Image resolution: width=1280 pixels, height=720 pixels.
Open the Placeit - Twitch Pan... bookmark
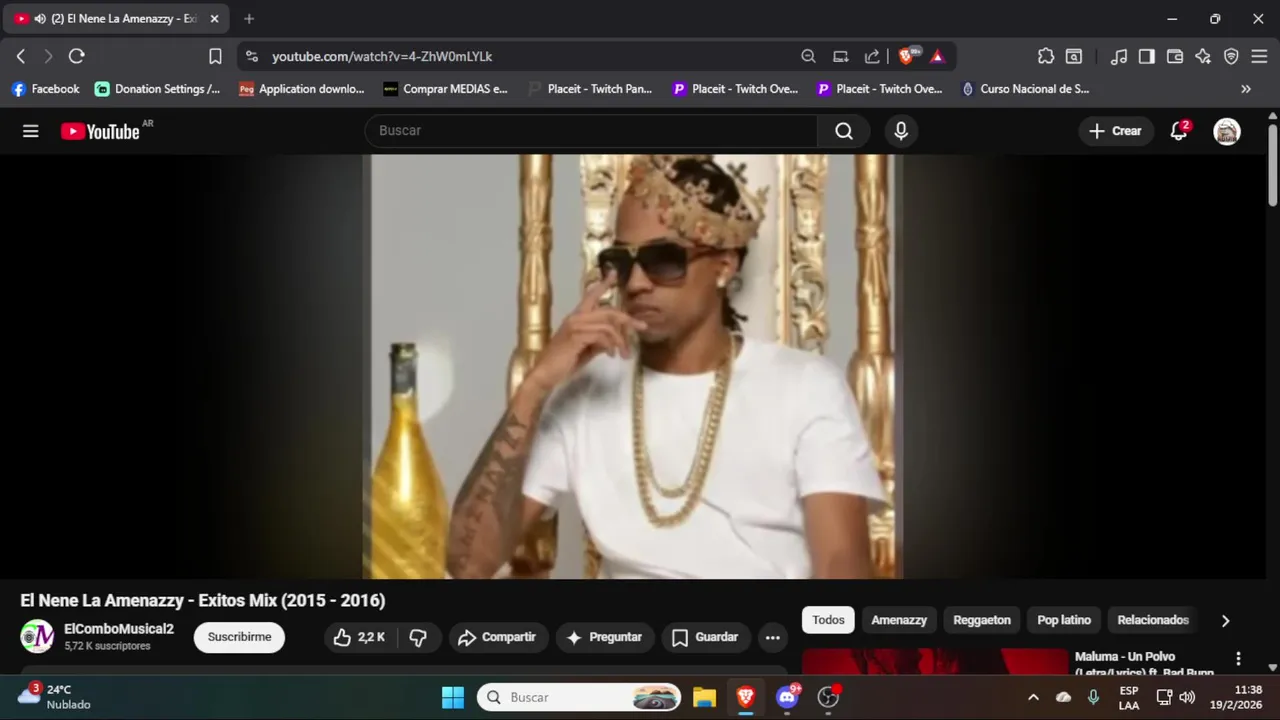tap(590, 89)
